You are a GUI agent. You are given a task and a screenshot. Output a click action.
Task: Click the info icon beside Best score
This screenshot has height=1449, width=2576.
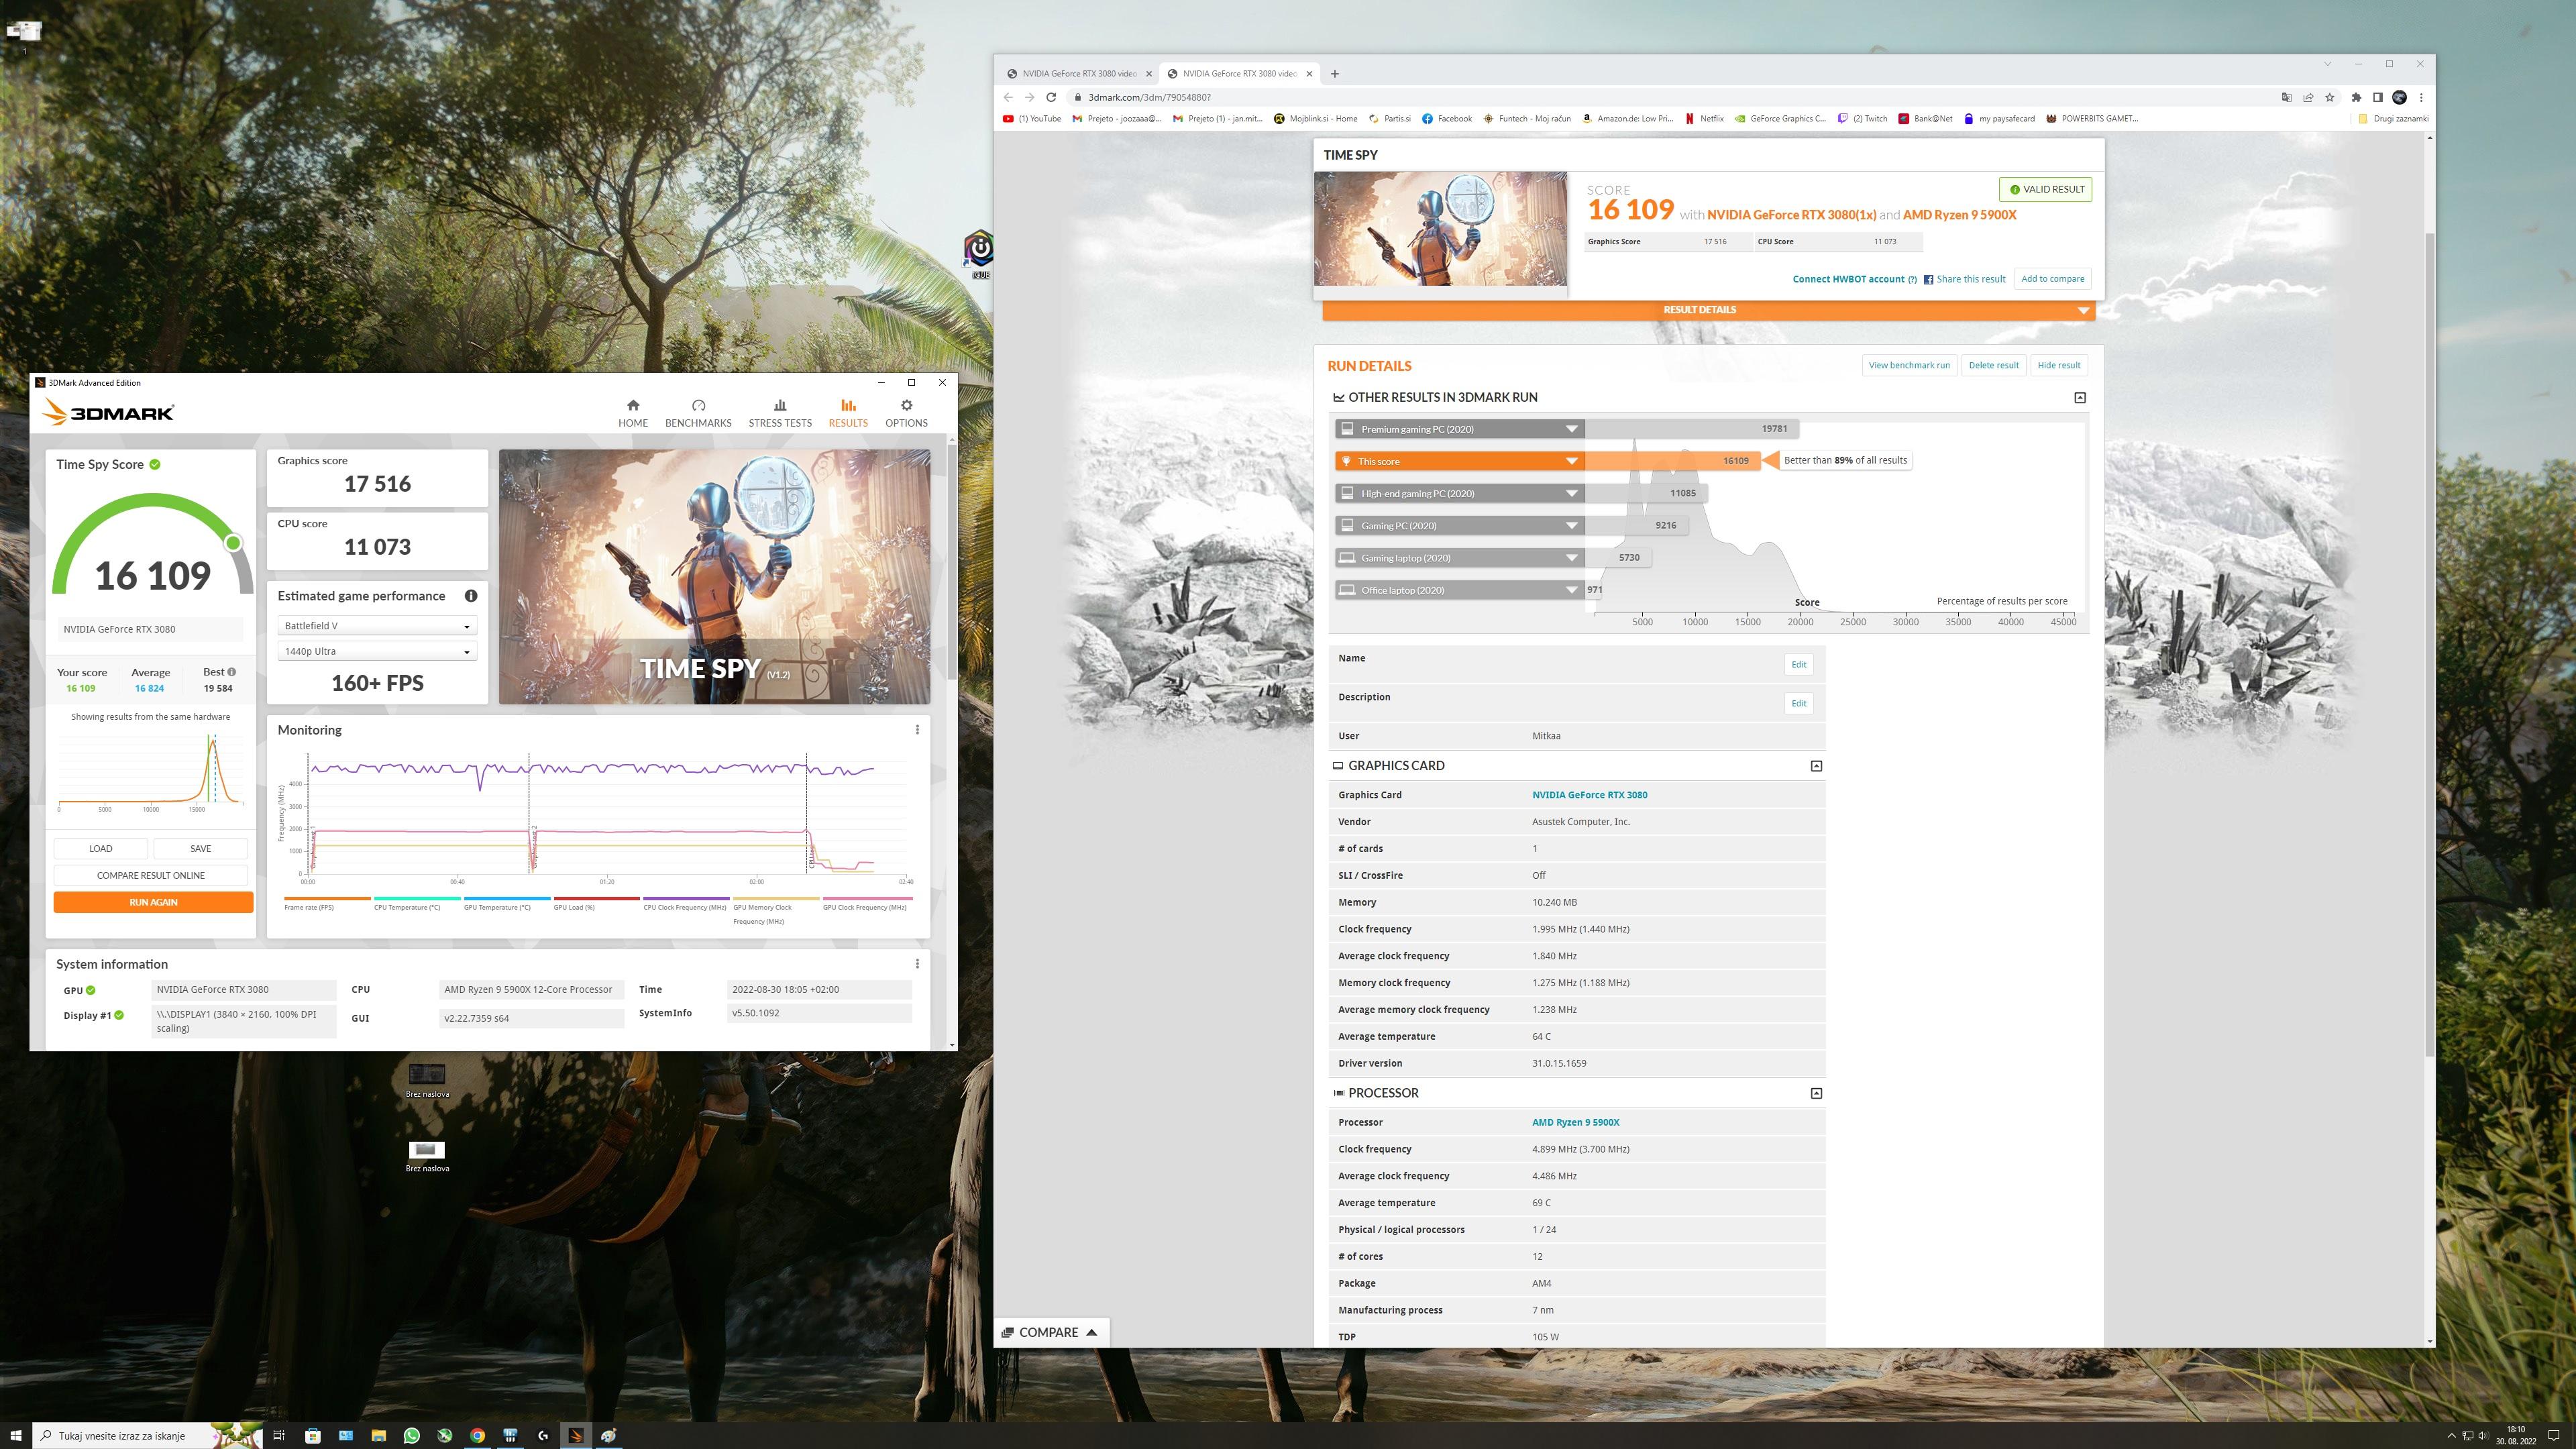232,672
